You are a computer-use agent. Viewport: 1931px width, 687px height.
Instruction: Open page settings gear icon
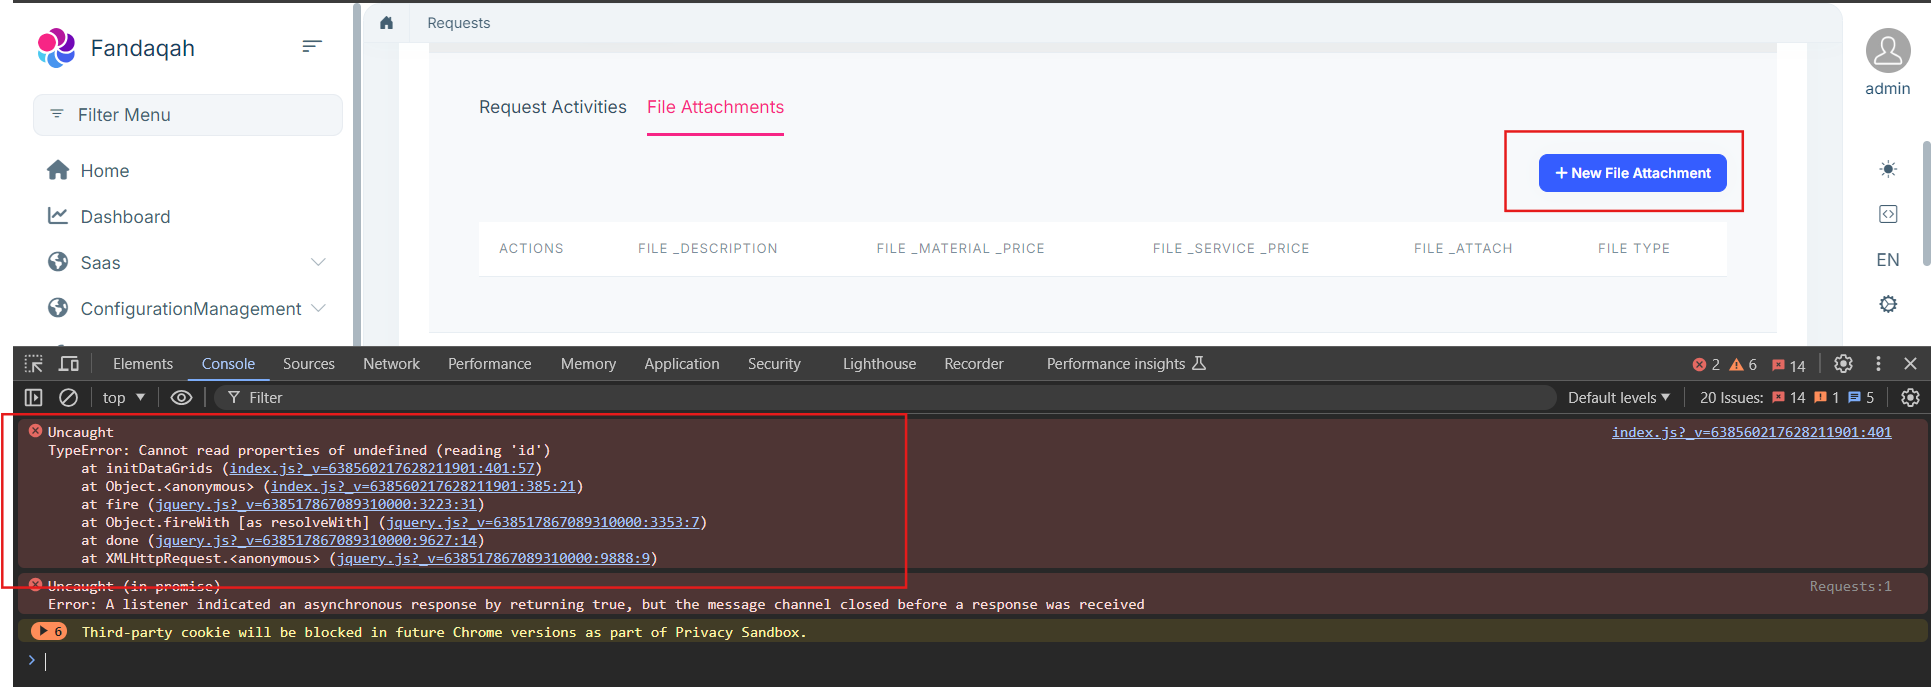click(x=1888, y=304)
